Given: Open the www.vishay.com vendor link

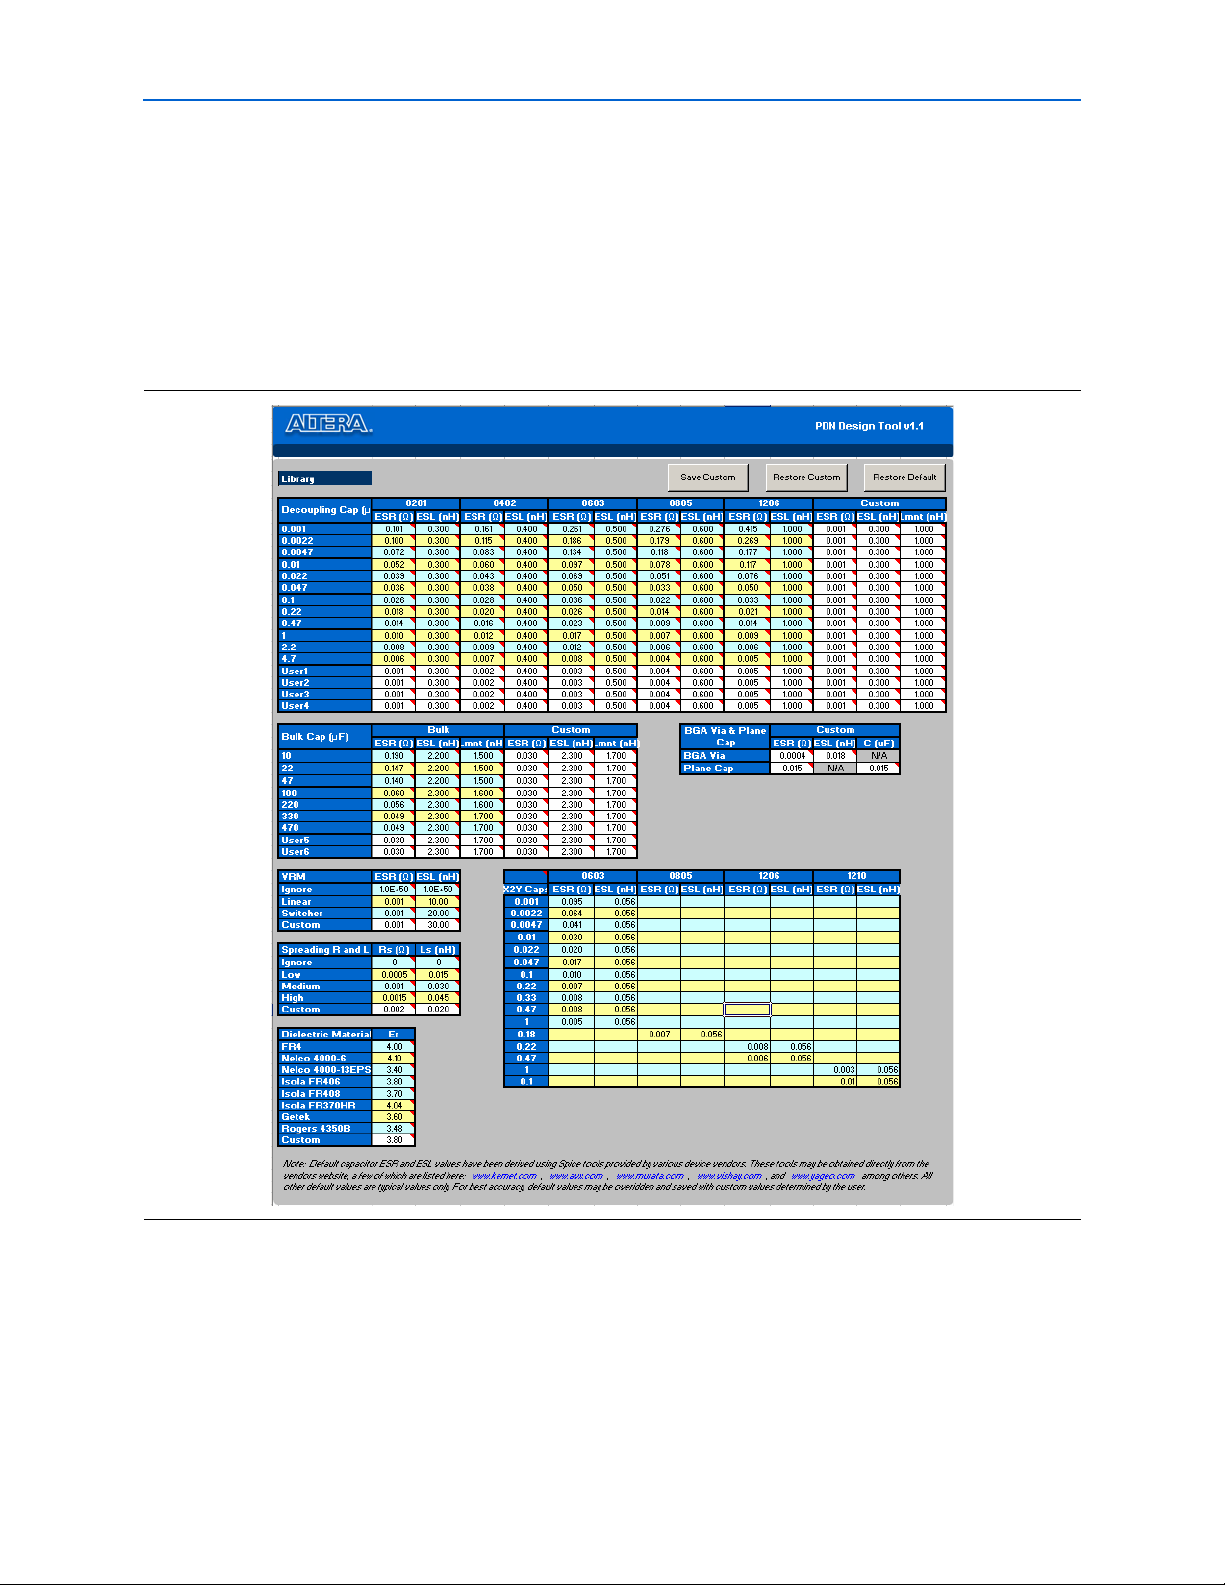Looking at the screenshot, I should (729, 1176).
